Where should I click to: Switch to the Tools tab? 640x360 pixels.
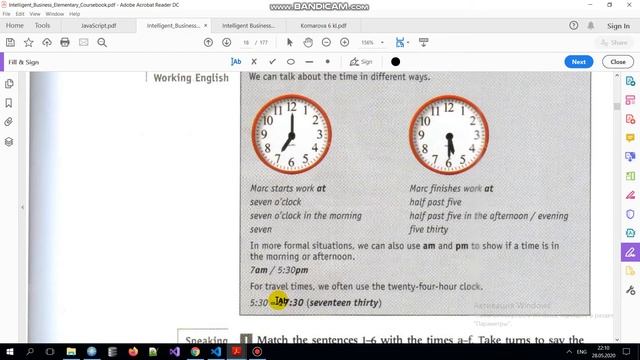(42, 25)
